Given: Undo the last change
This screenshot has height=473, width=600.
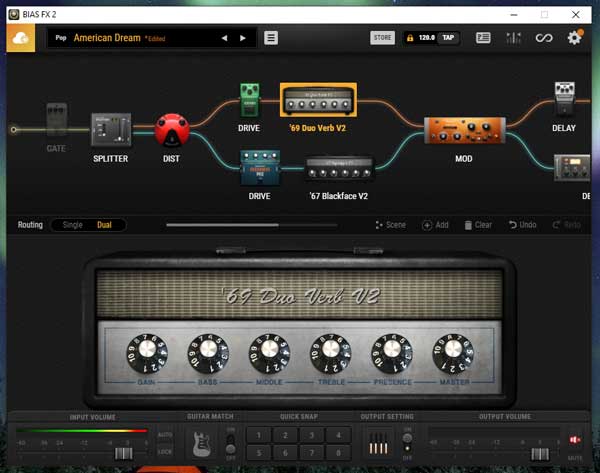Looking at the screenshot, I should (x=522, y=225).
